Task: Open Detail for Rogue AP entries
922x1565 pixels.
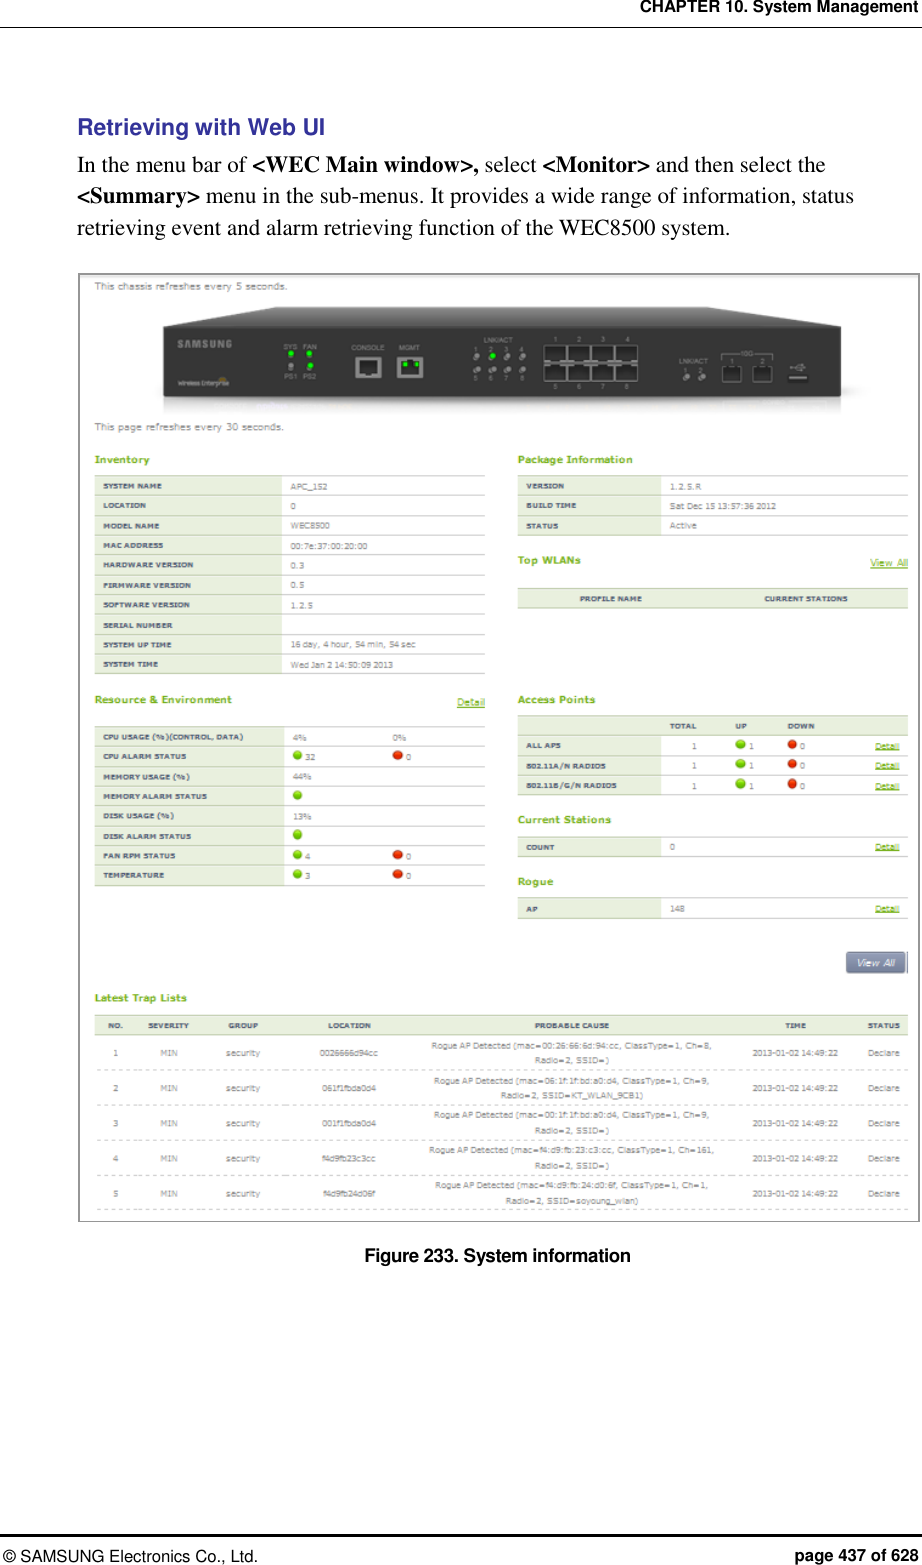Action: coord(886,908)
